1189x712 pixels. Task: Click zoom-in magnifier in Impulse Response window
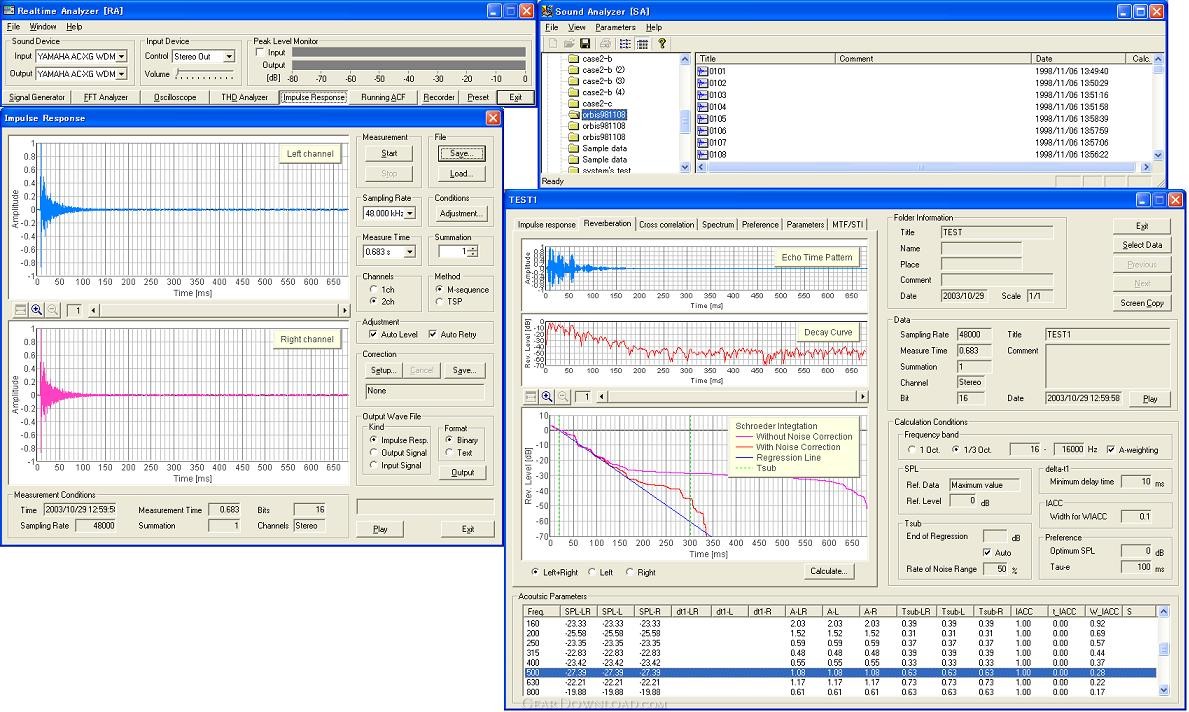pyautogui.click(x=36, y=310)
